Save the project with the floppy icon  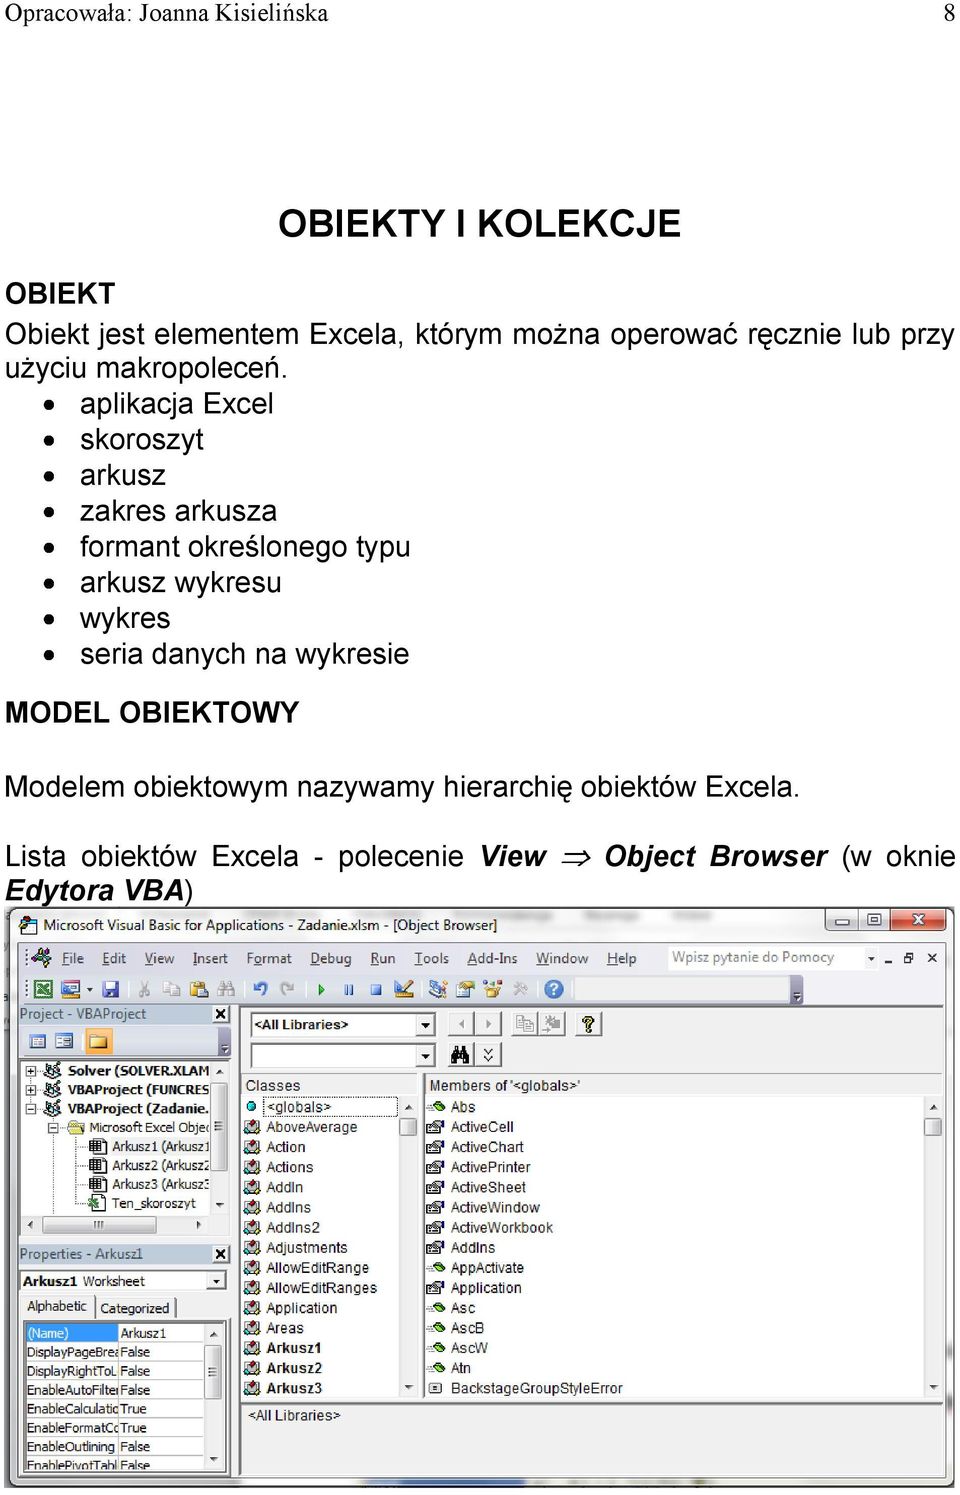pyautogui.click(x=110, y=989)
